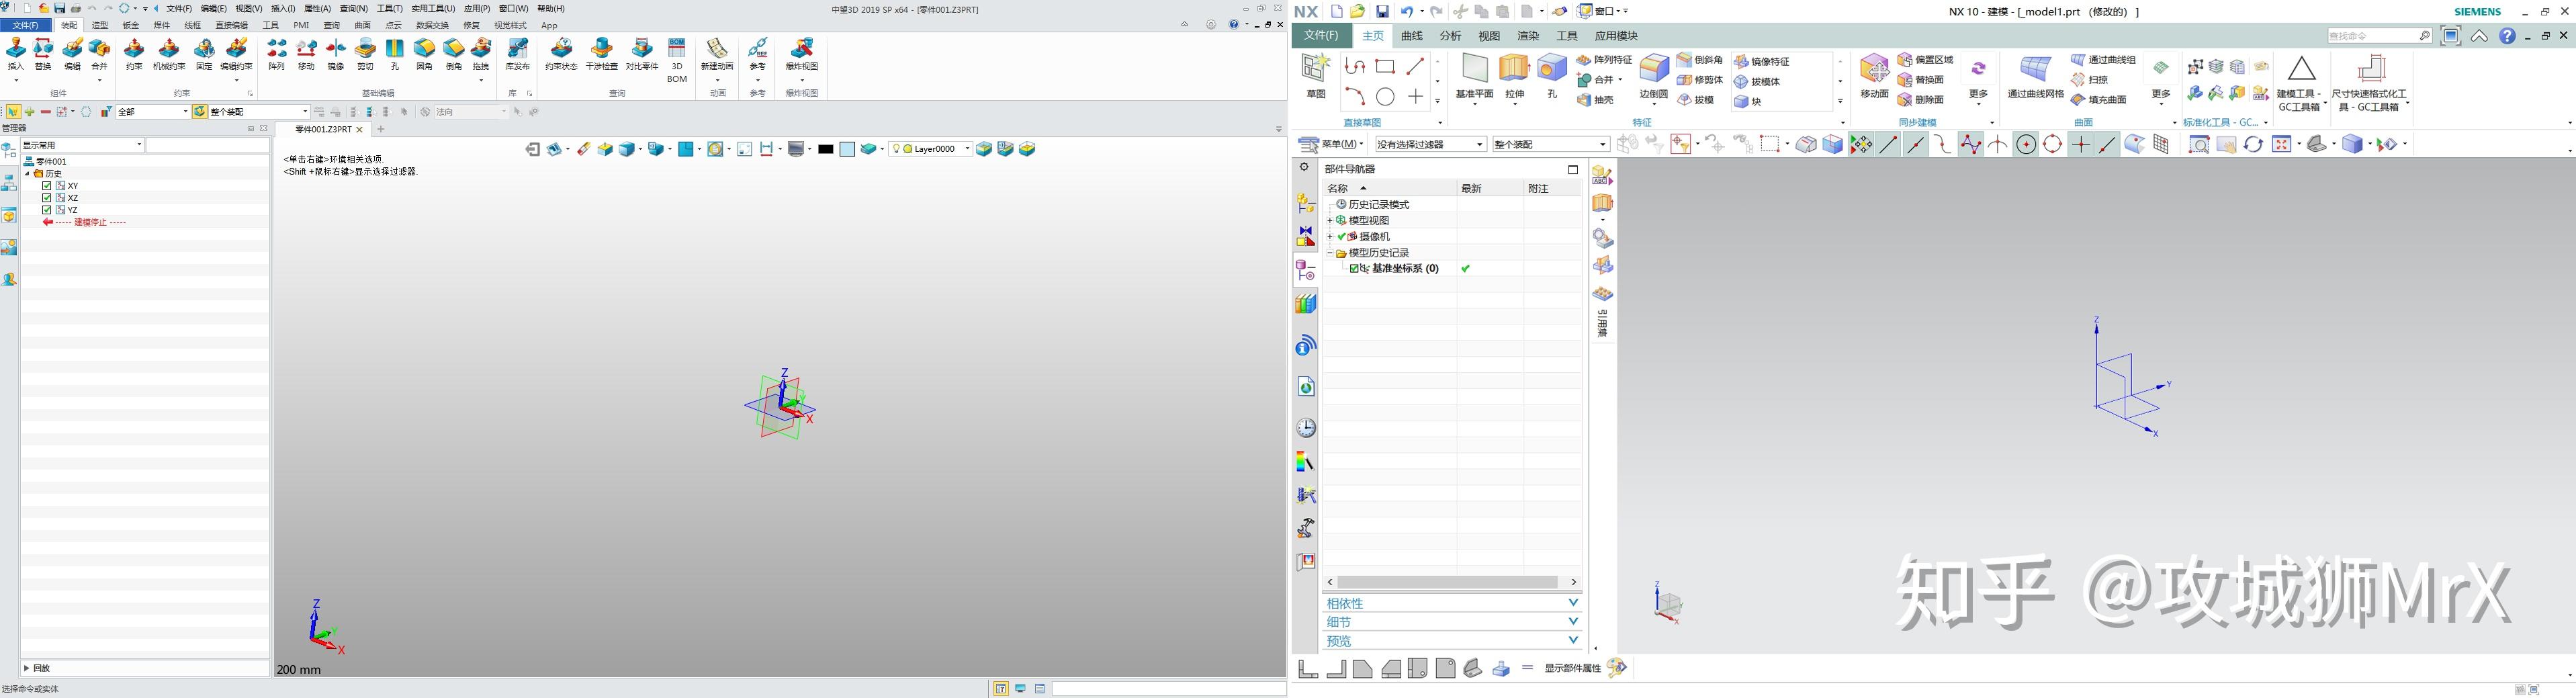Click the 更多 button in 同步建模 group
The height and width of the screenshot is (698, 2576).
pyautogui.click(x=1978, y=80)
